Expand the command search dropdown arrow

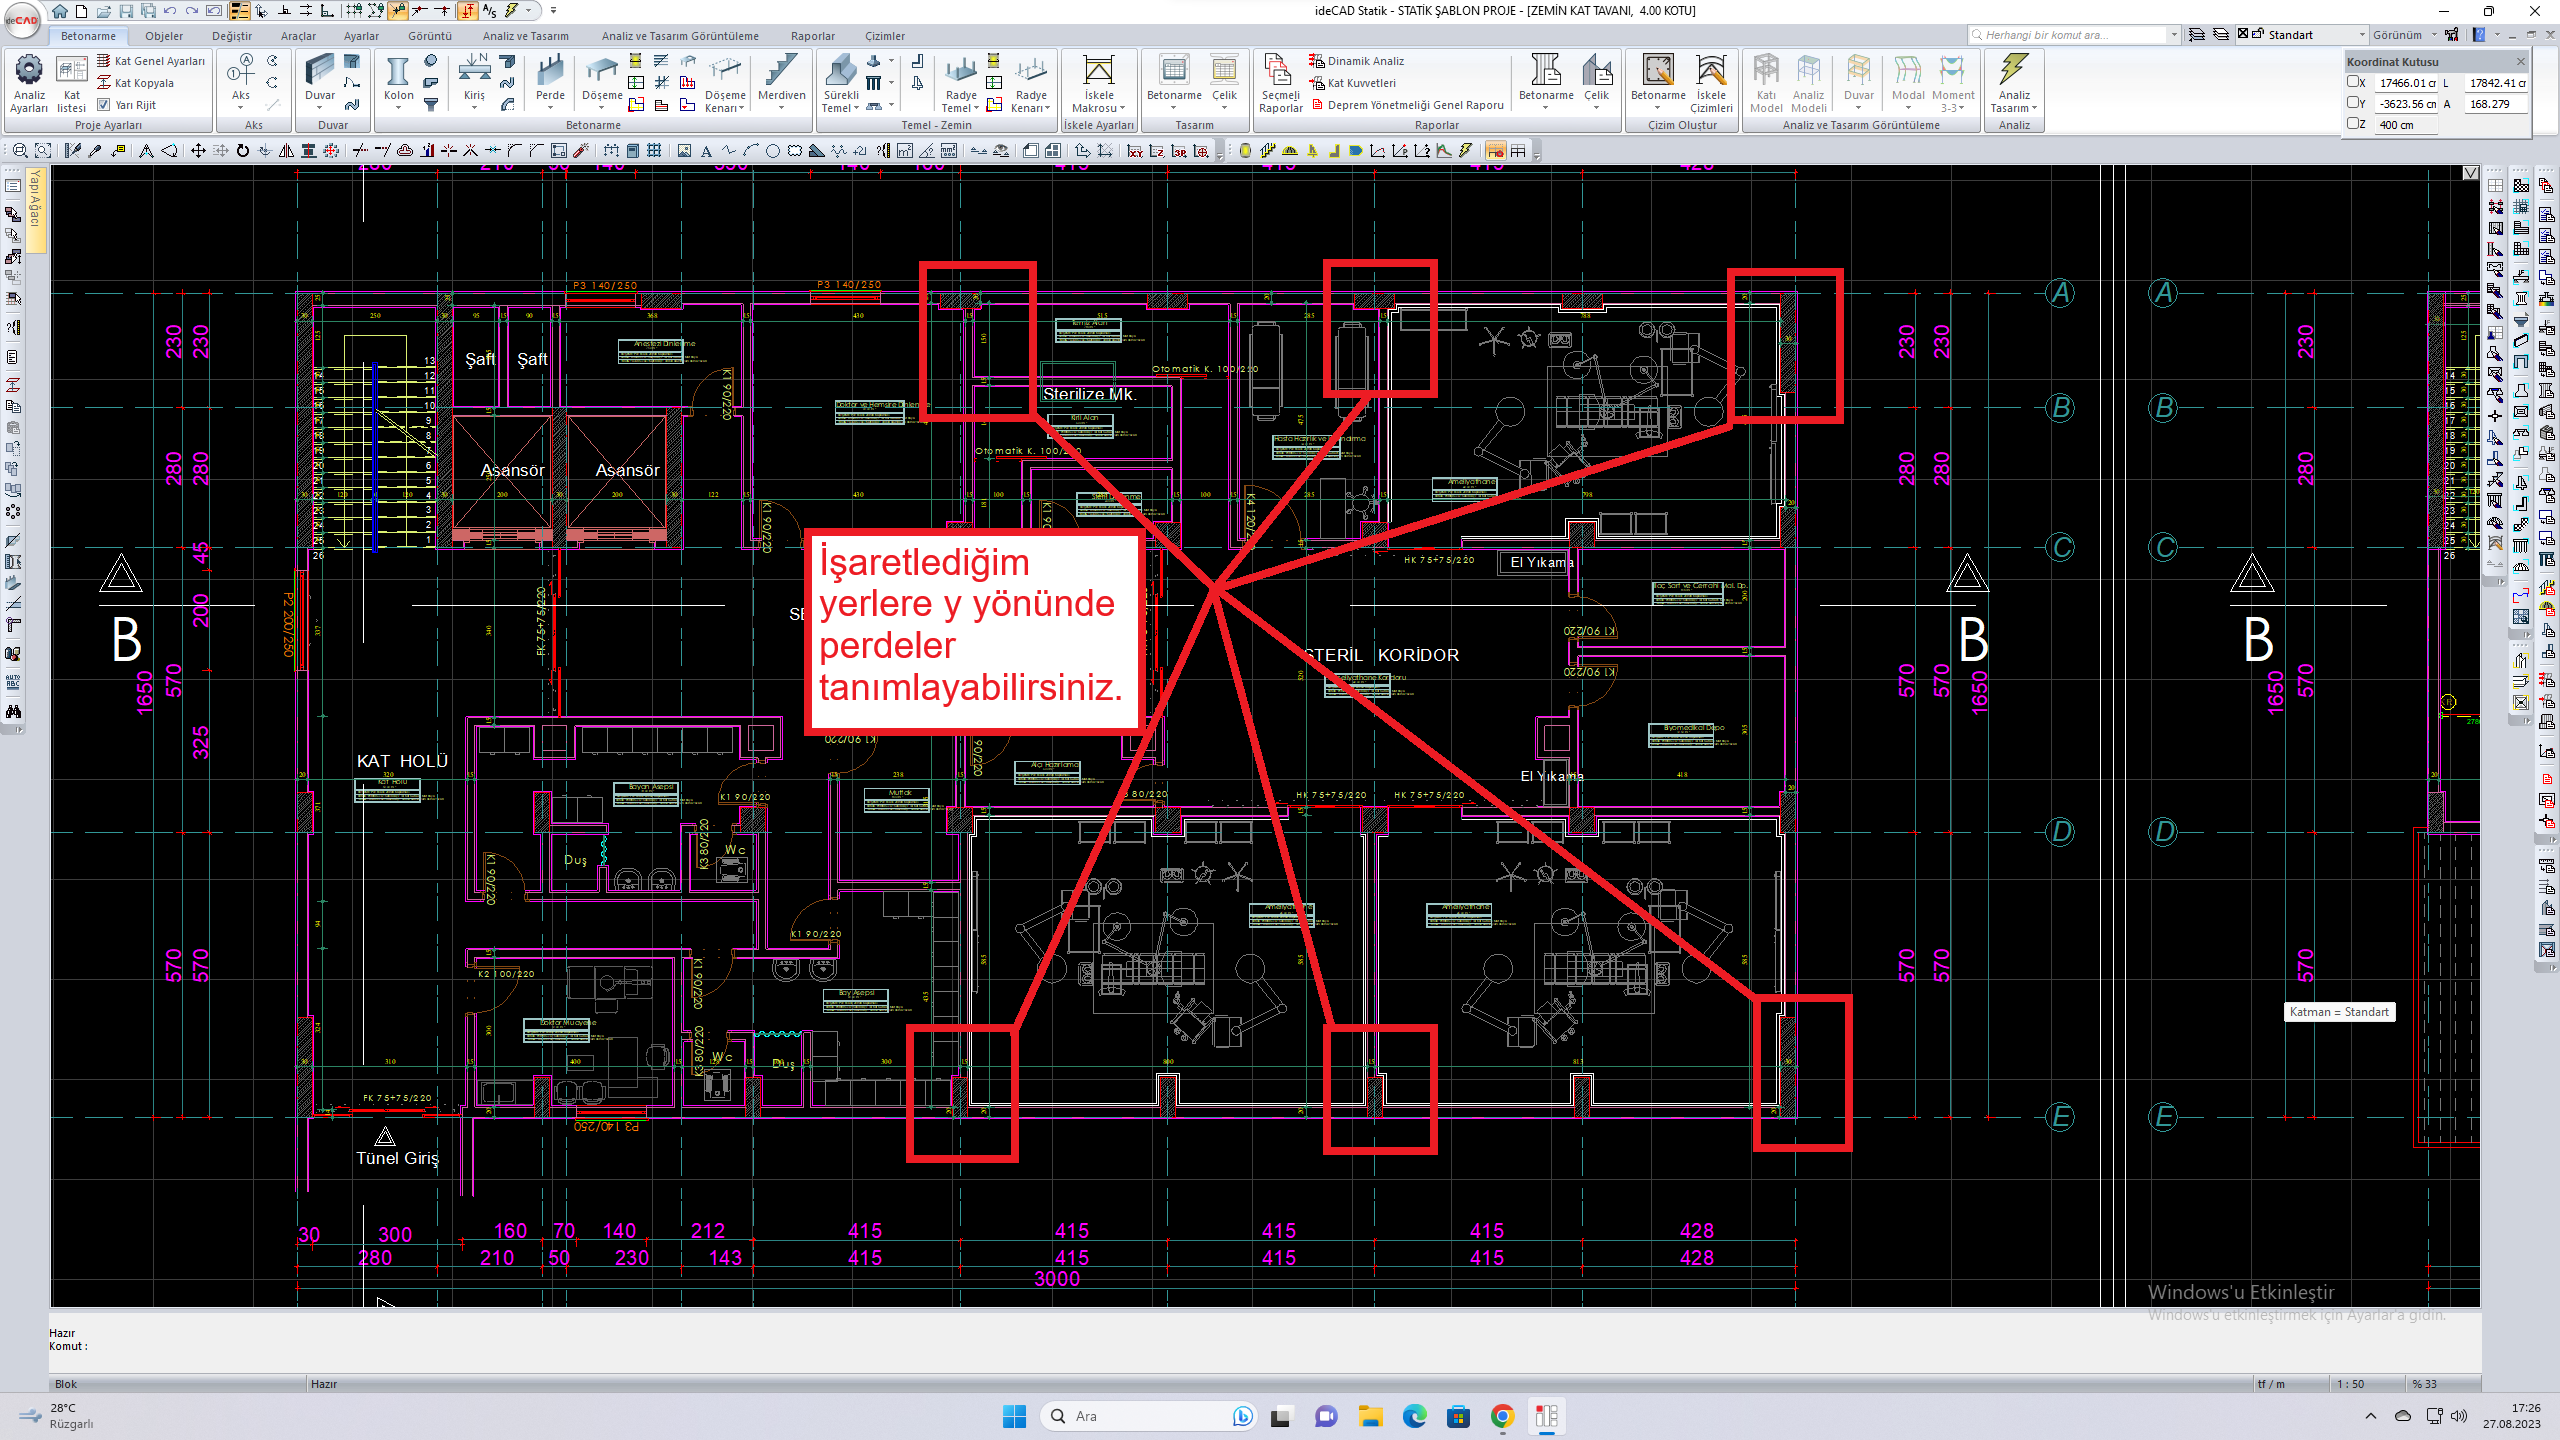point(2174,35)
